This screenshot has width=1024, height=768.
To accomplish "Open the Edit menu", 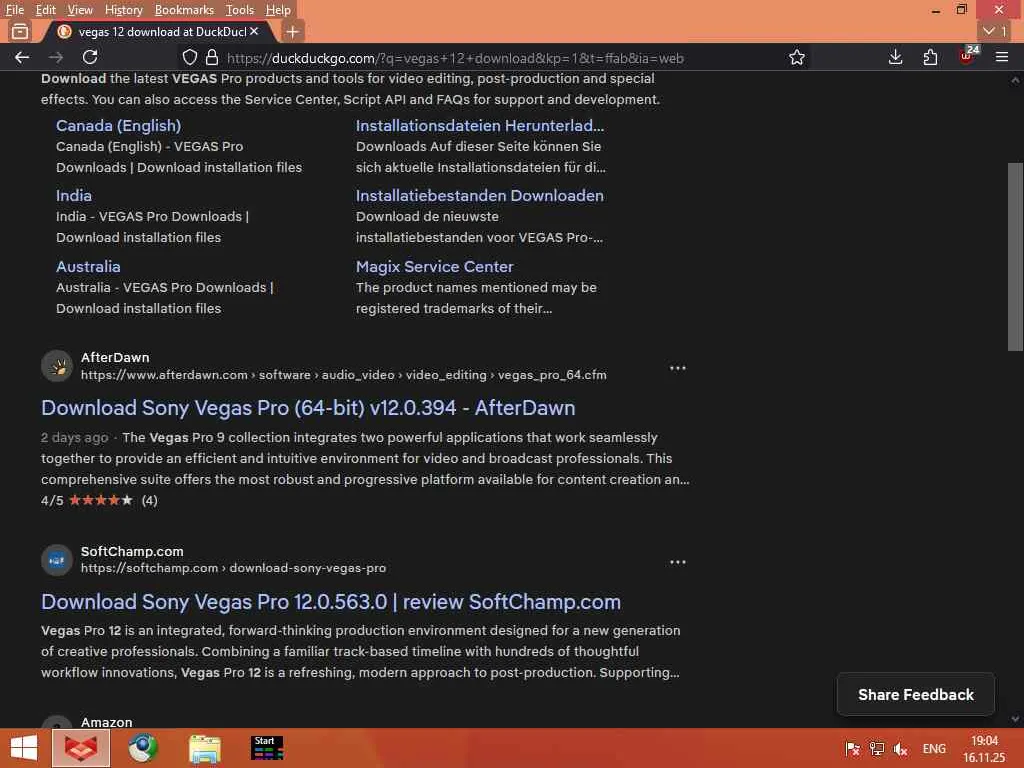I will pos(45,10).
